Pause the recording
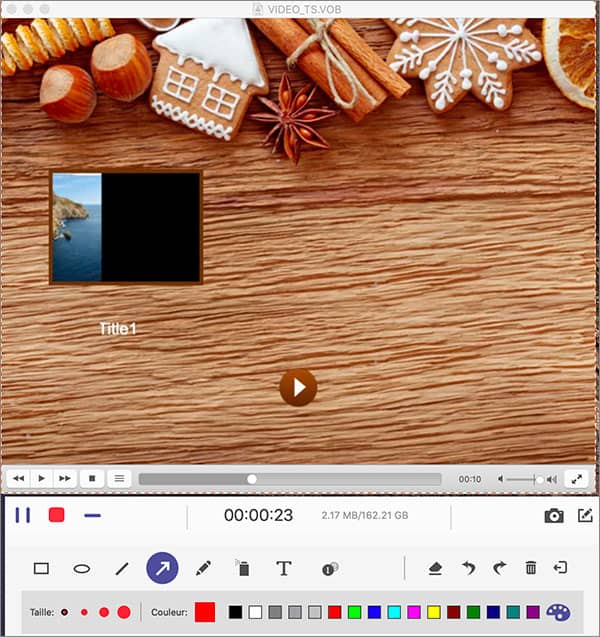The width and height of the screenshot is (600, 637). 22,515
